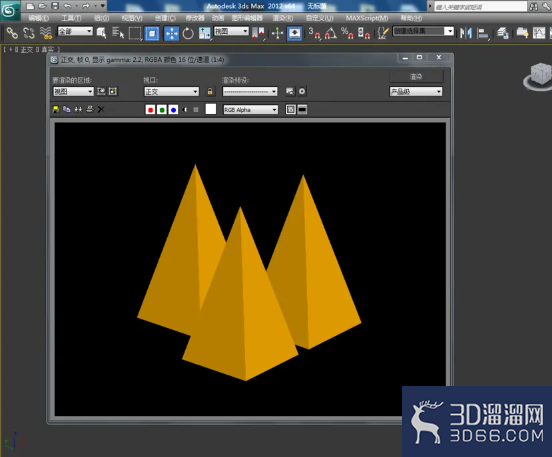Viewport: 552px width, 457px height.
Task: Open the 编辑(E) menu
Action: point(39,18)
